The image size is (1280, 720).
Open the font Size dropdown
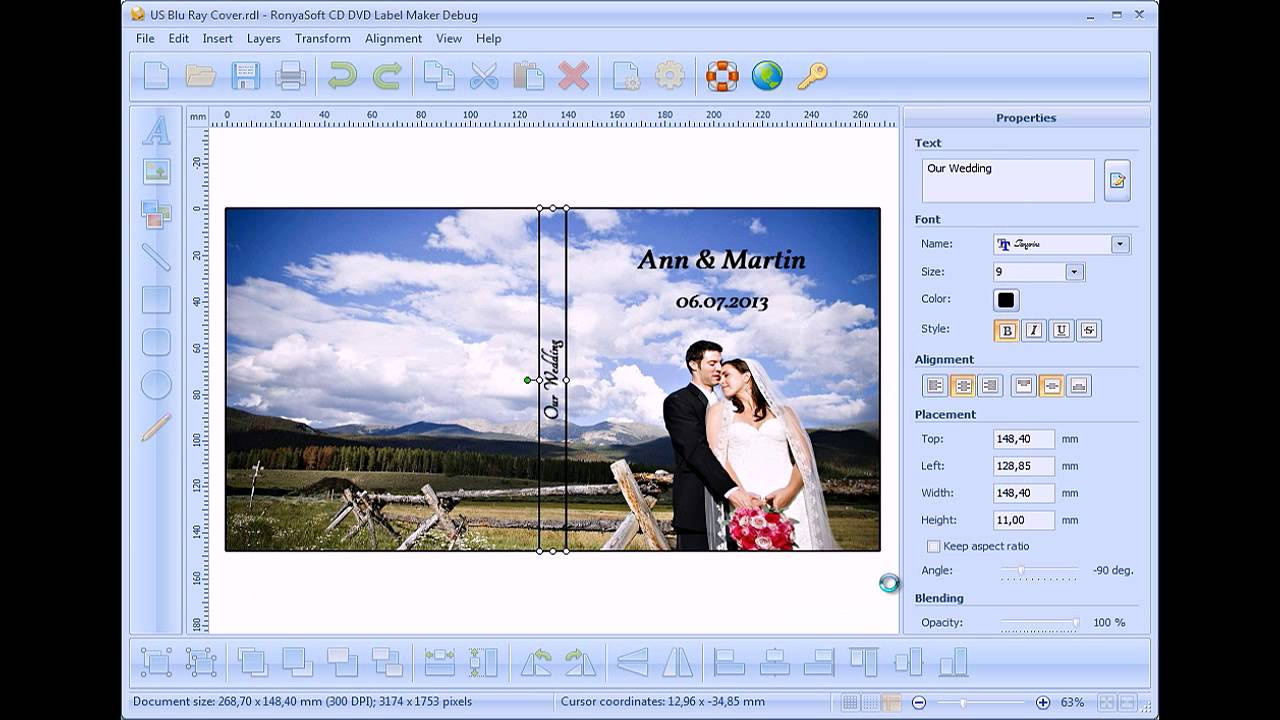pos(1074,271)
